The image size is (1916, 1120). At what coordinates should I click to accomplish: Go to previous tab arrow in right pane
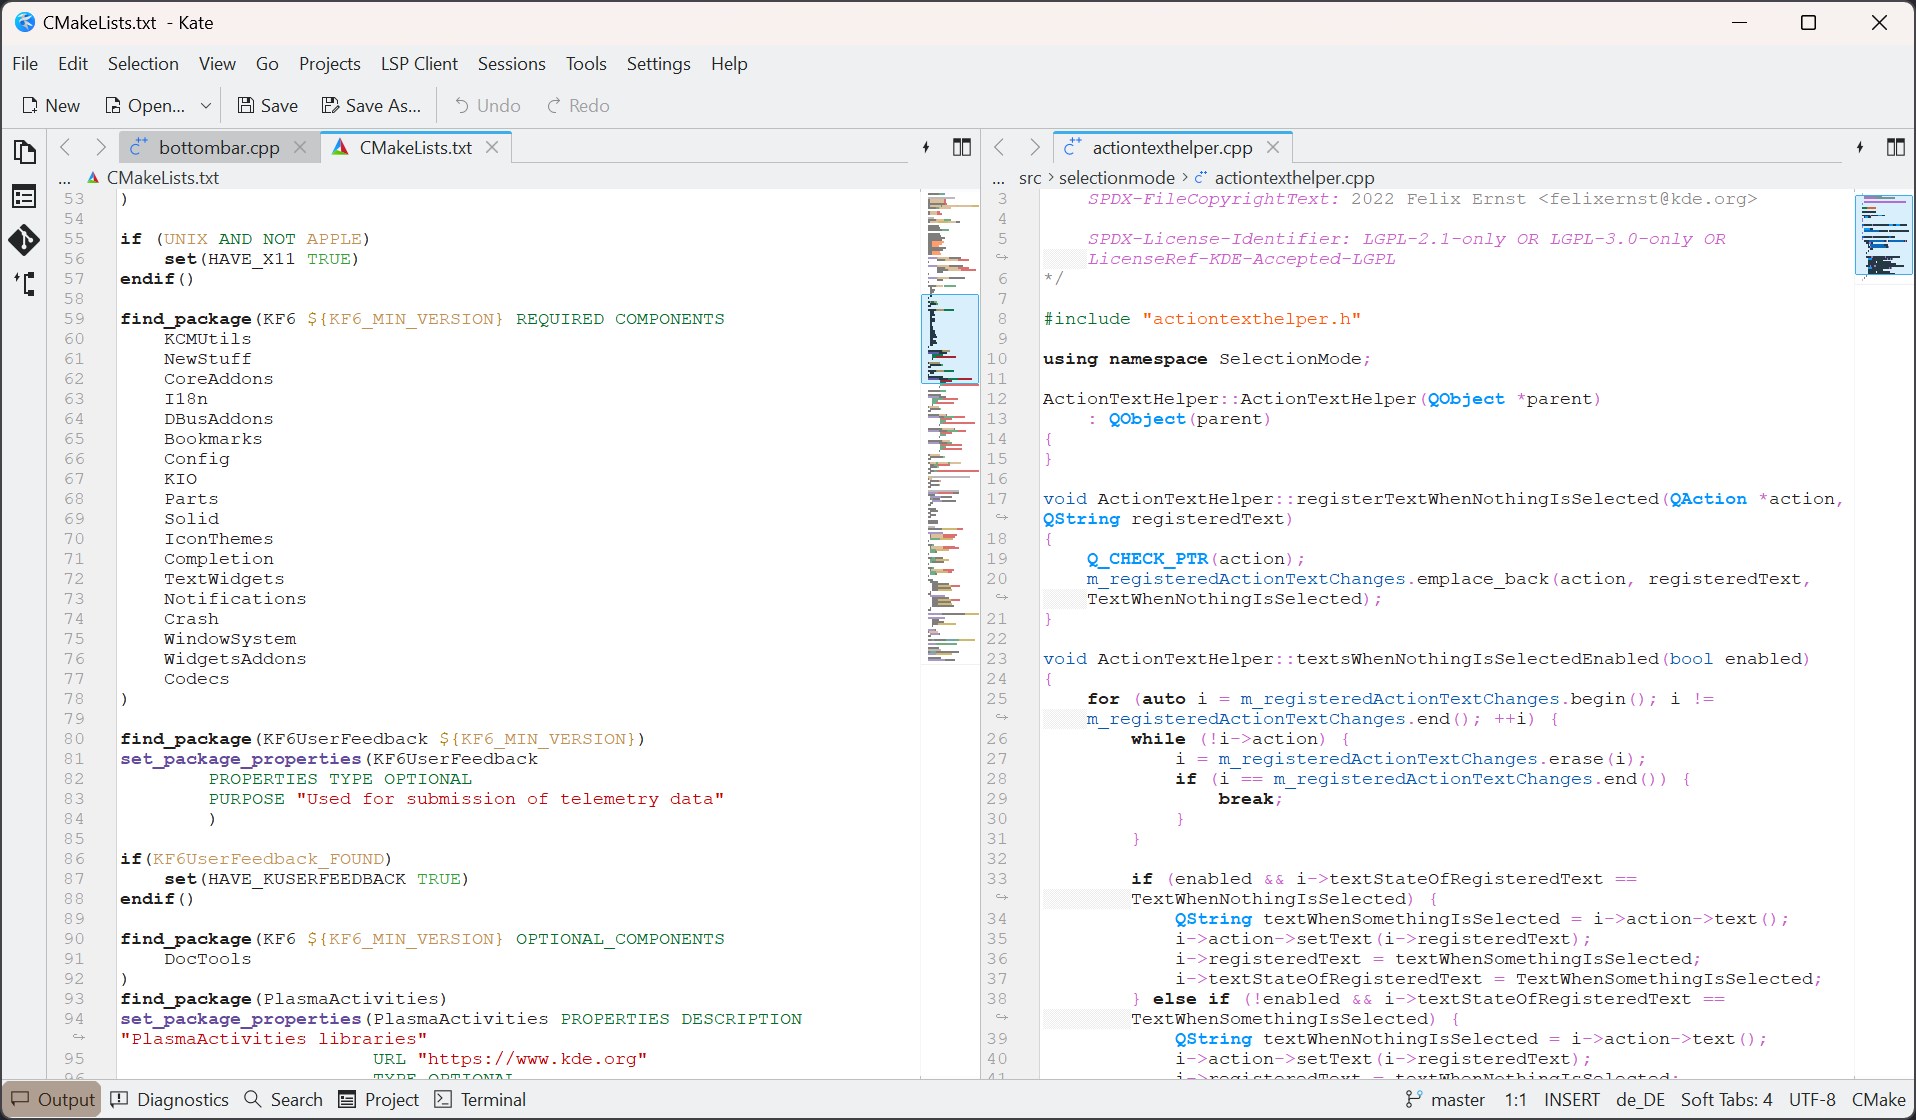coord(999,148)
